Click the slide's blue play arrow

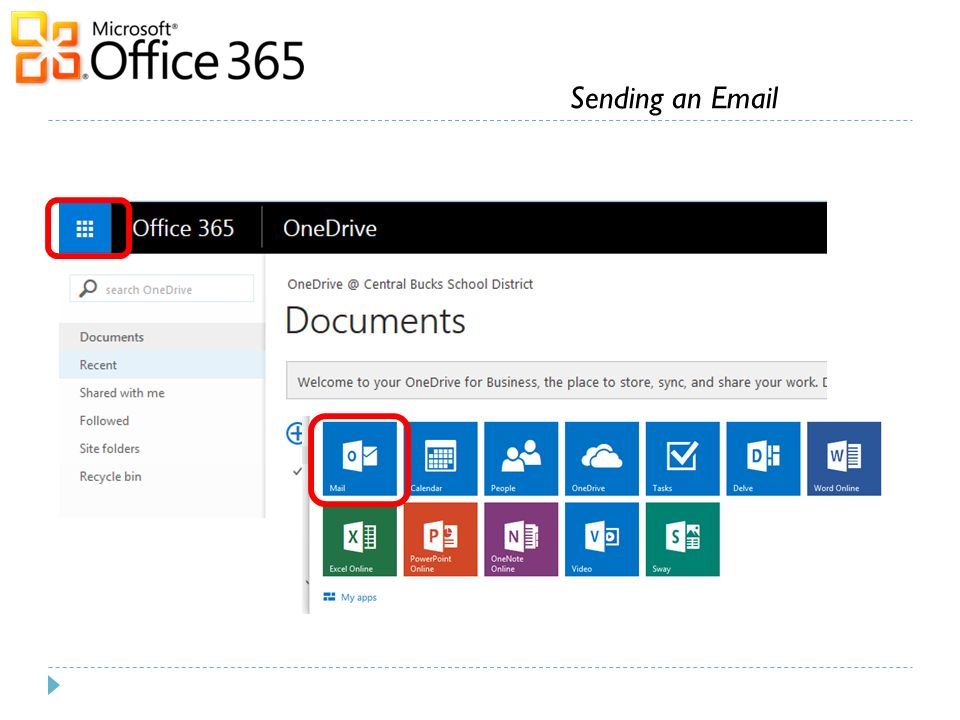click(54, 685)
